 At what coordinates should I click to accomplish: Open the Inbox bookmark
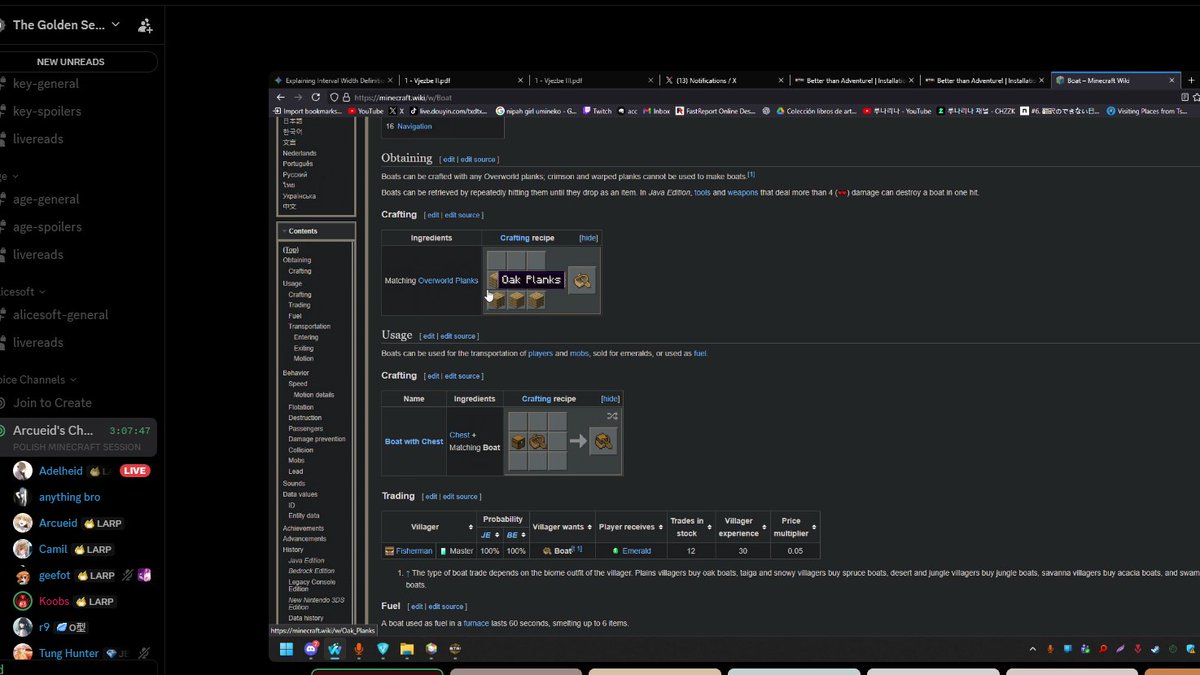(657, 111)
